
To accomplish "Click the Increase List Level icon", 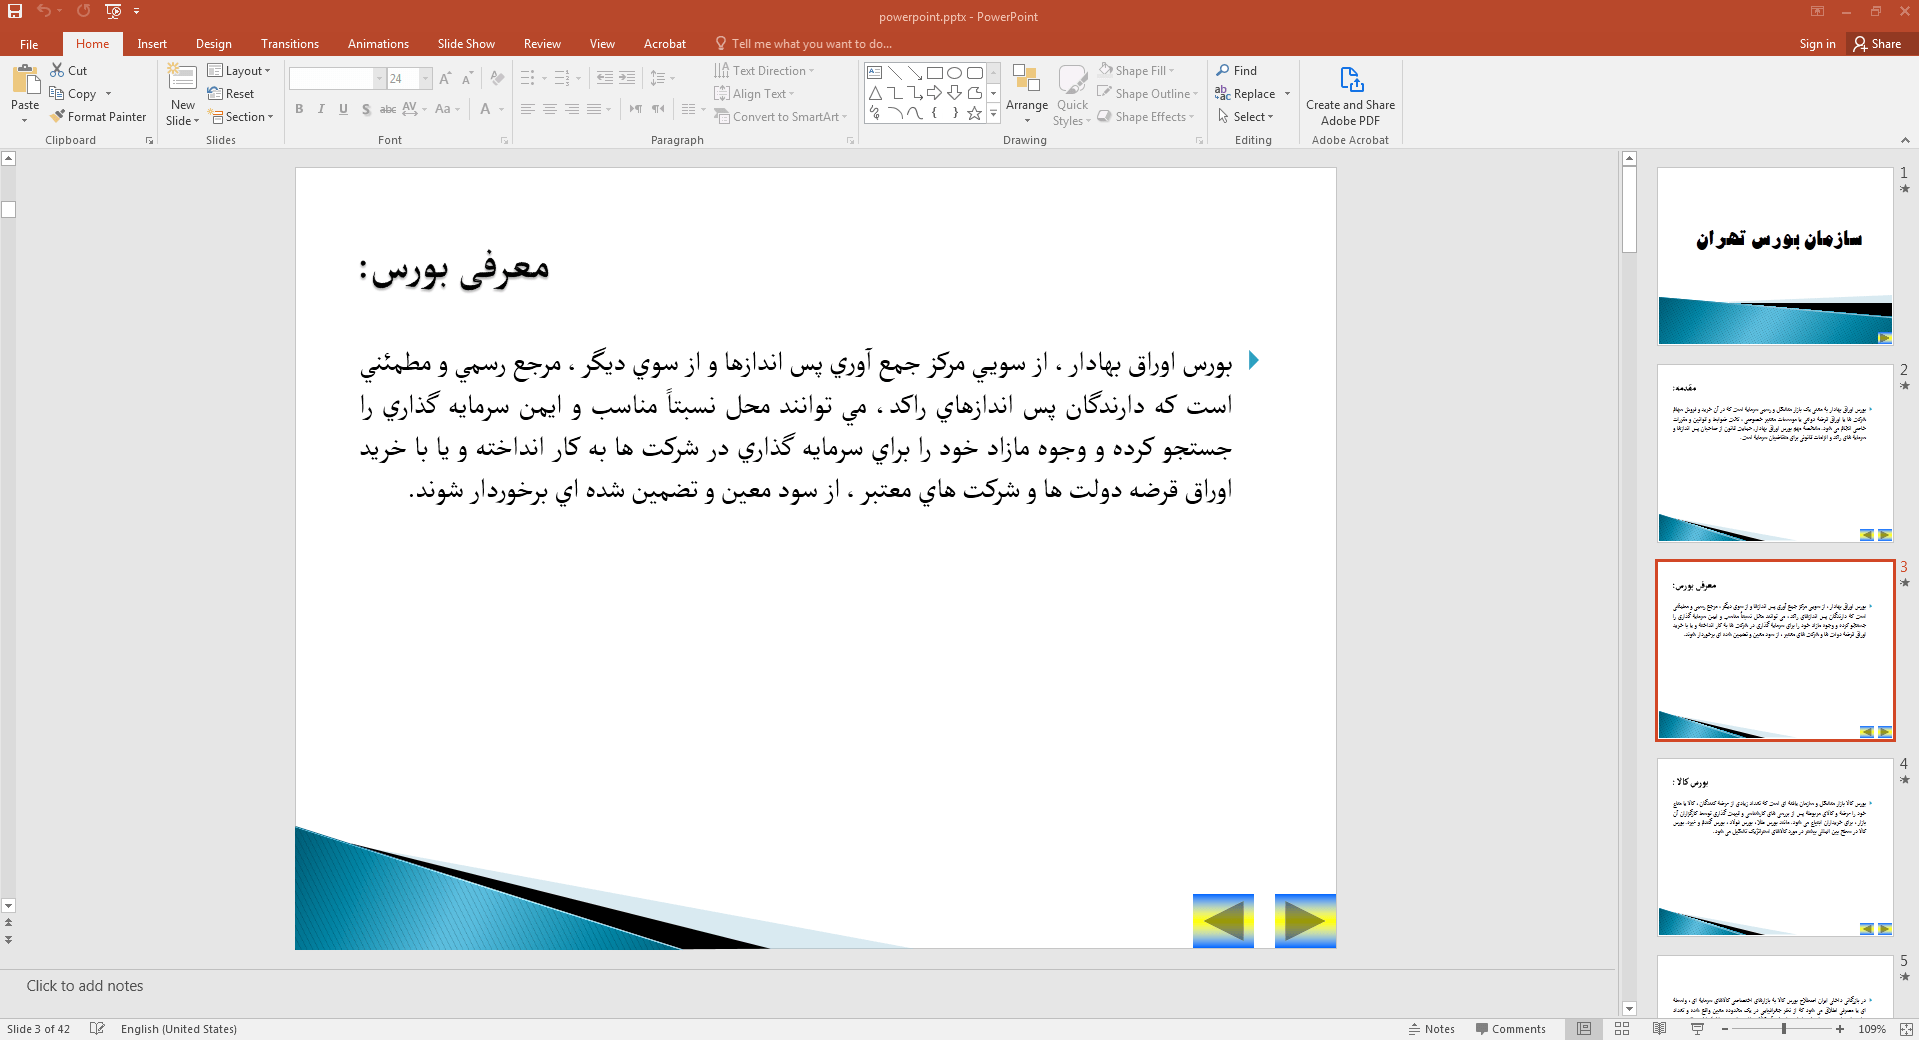I will [627, 78].
